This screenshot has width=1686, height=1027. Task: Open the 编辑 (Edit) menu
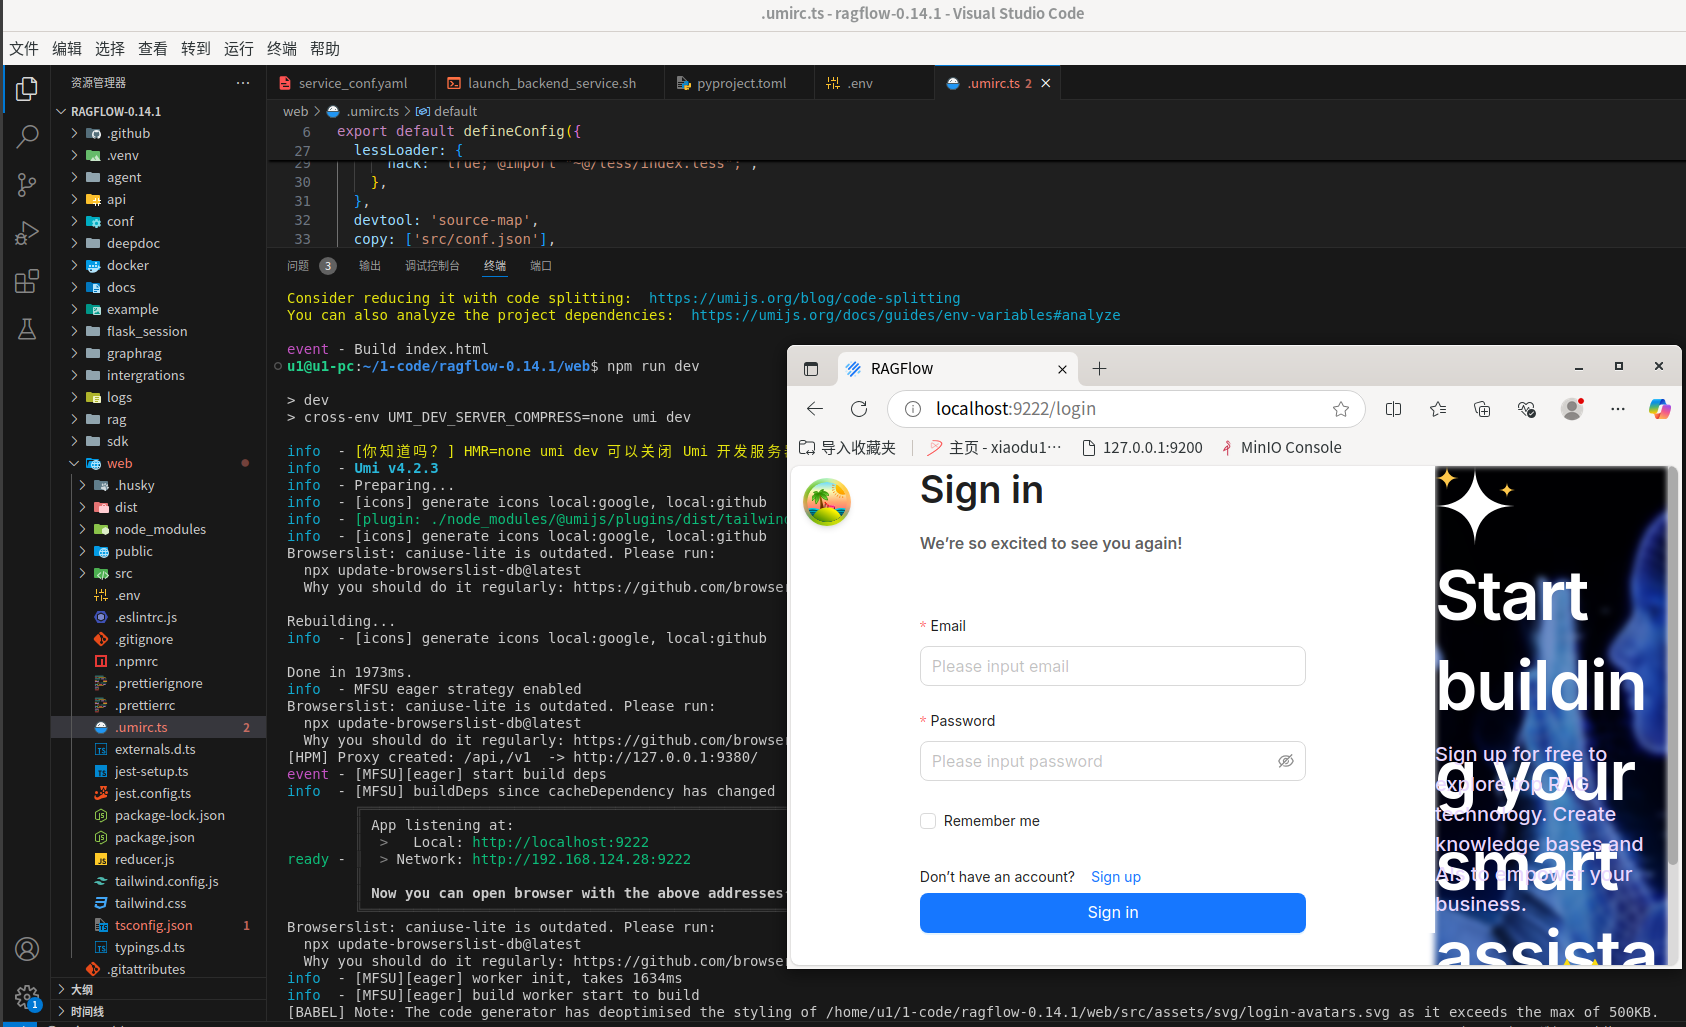(x=67, y=48)
